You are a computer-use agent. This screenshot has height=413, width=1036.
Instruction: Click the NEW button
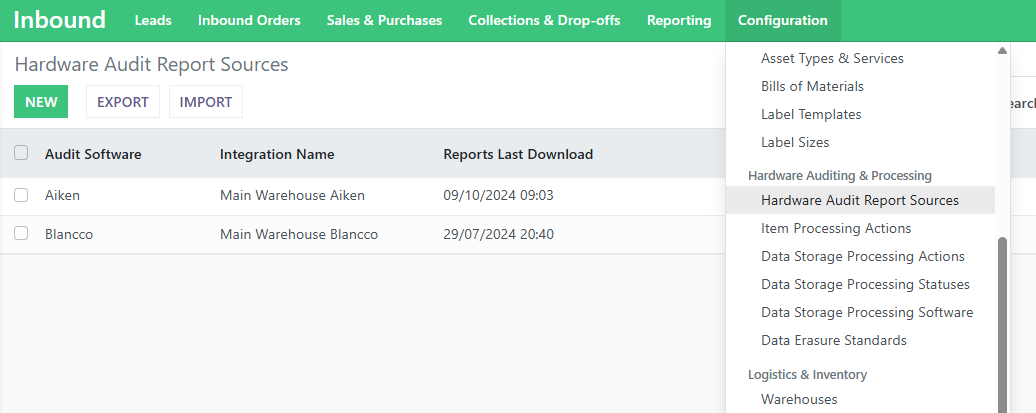pyautogui.click(x=41, y=102)
